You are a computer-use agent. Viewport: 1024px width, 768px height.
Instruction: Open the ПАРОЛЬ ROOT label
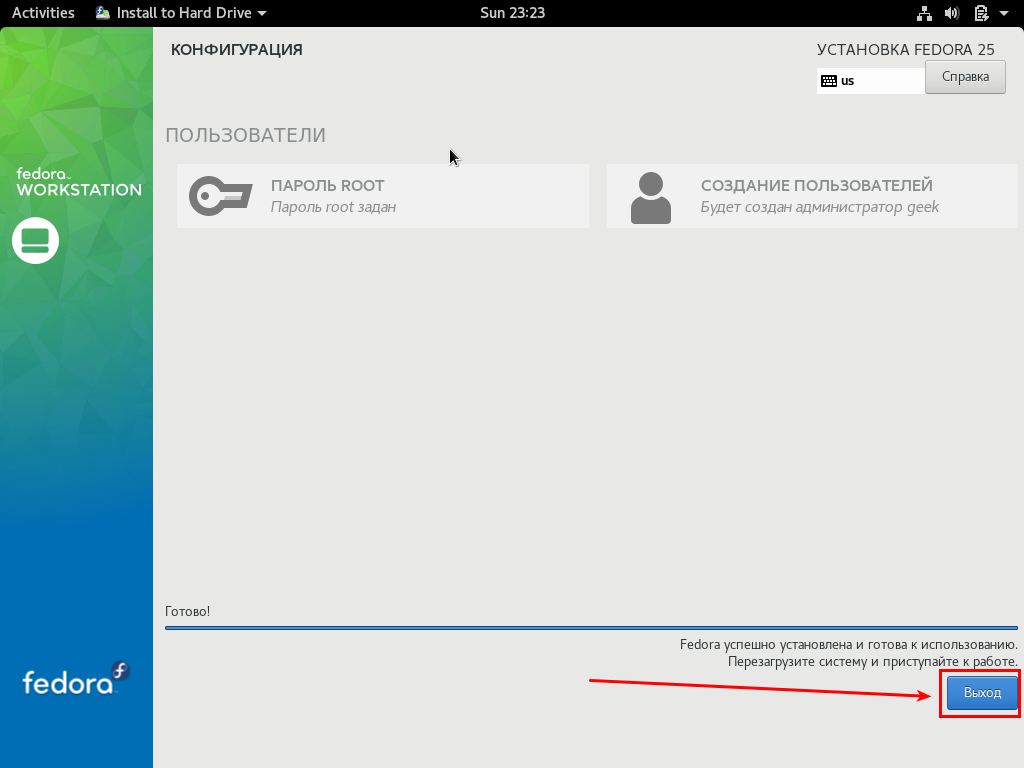click(x=327, y=185)
